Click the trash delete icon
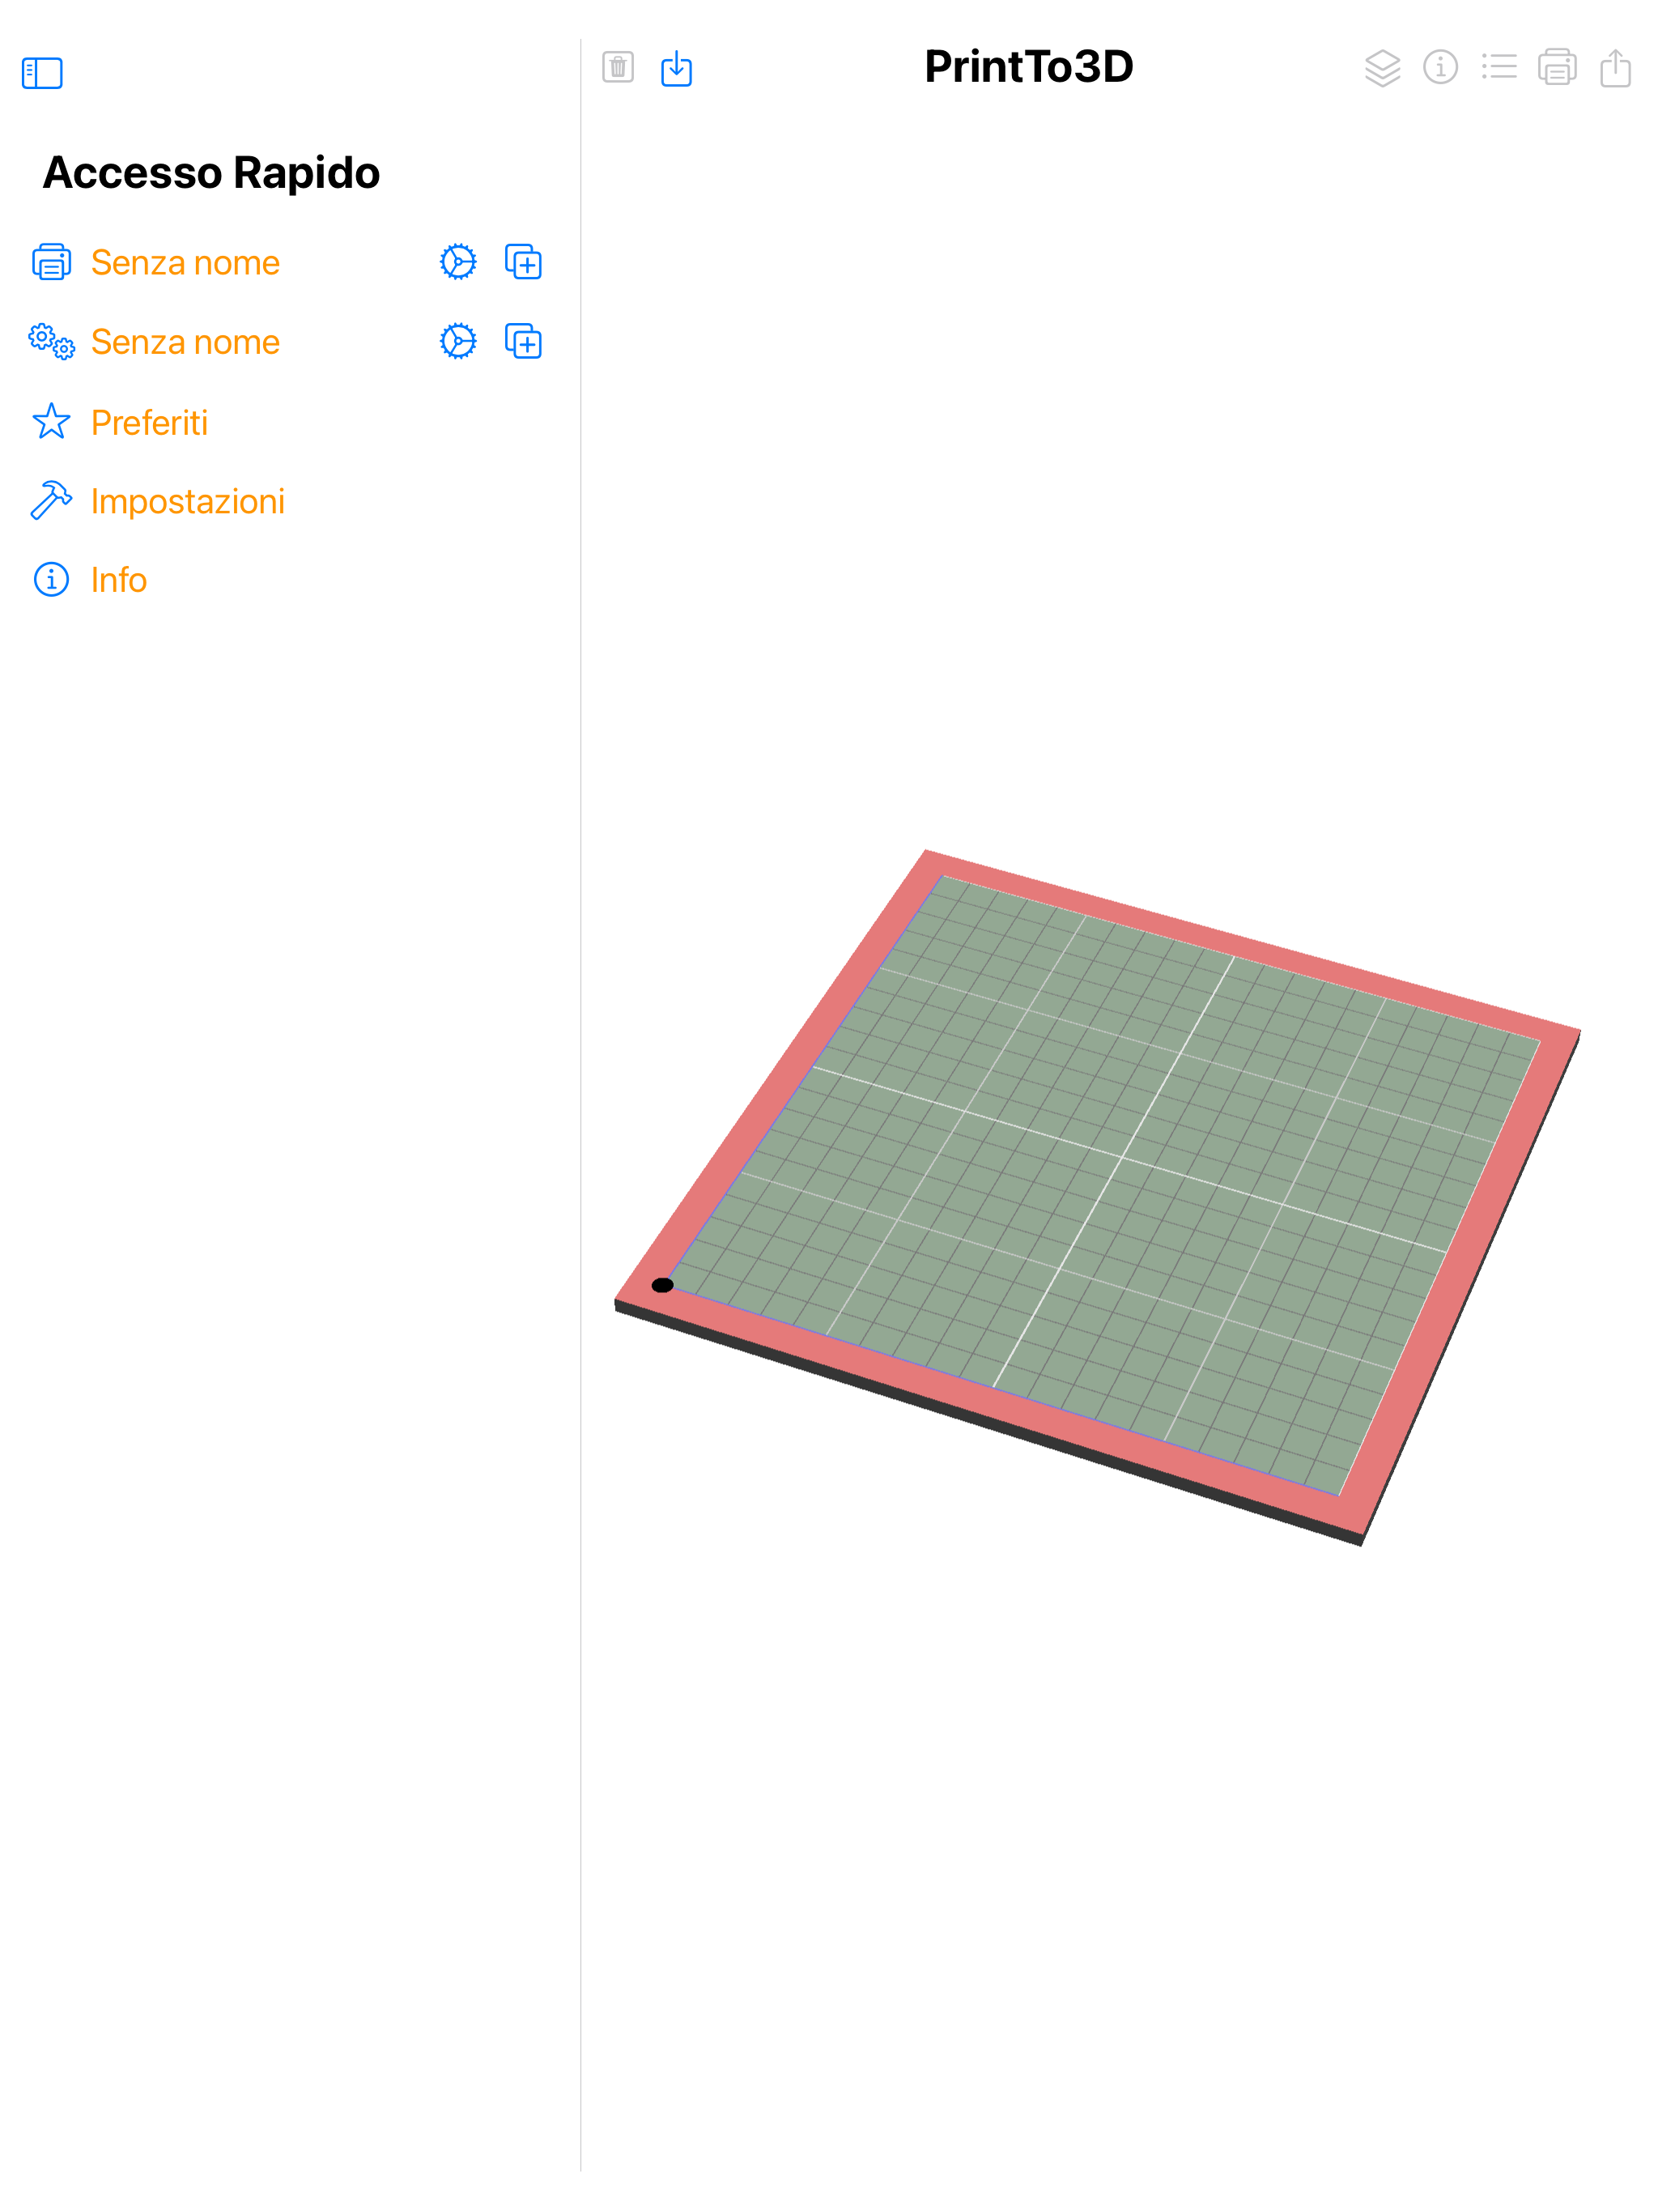The height and width of the screenshot is (2212, 1658). [618, 67]
